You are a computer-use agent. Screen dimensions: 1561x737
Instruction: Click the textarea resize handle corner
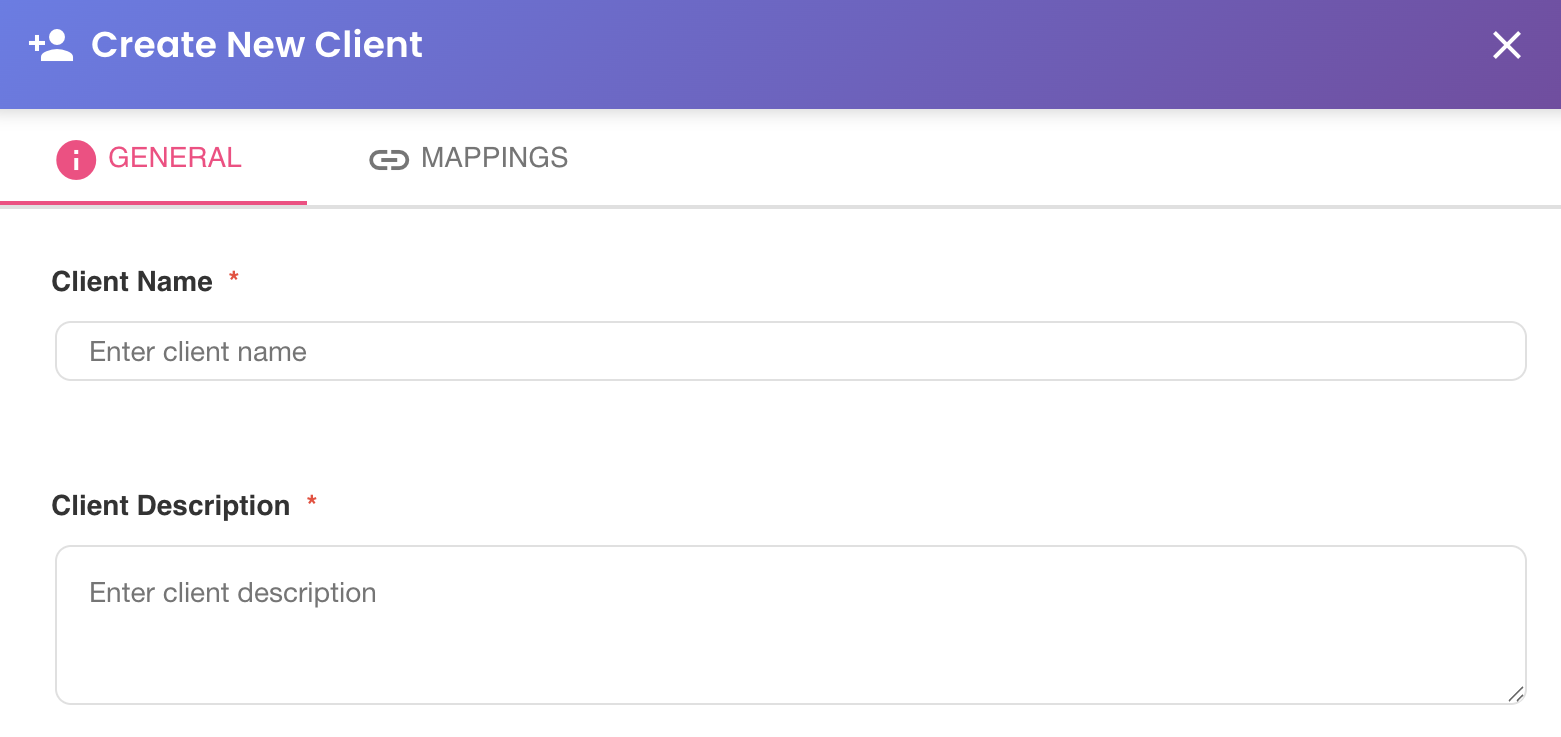[1515, 693]
